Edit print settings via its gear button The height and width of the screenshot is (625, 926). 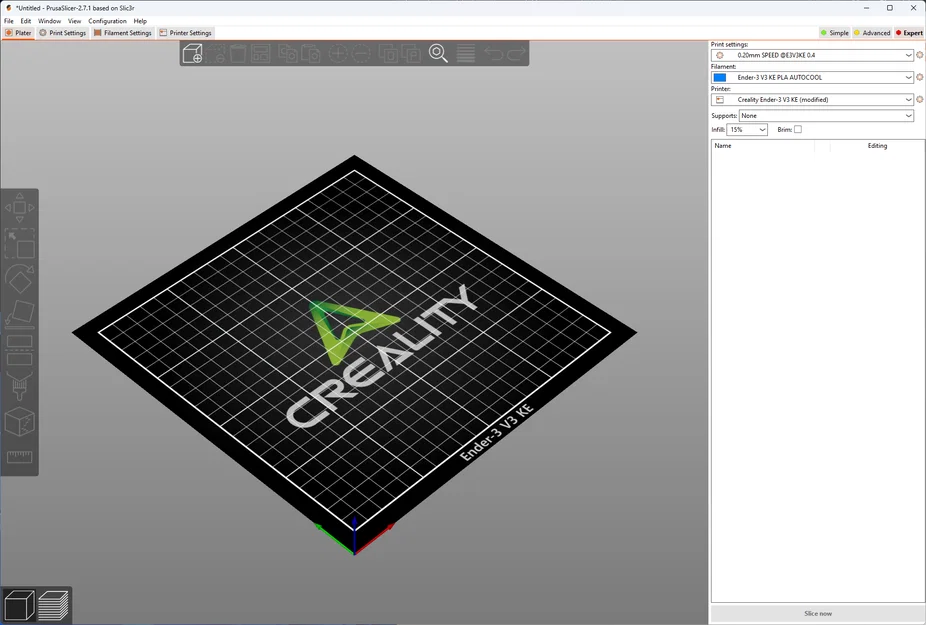(919, 55)
